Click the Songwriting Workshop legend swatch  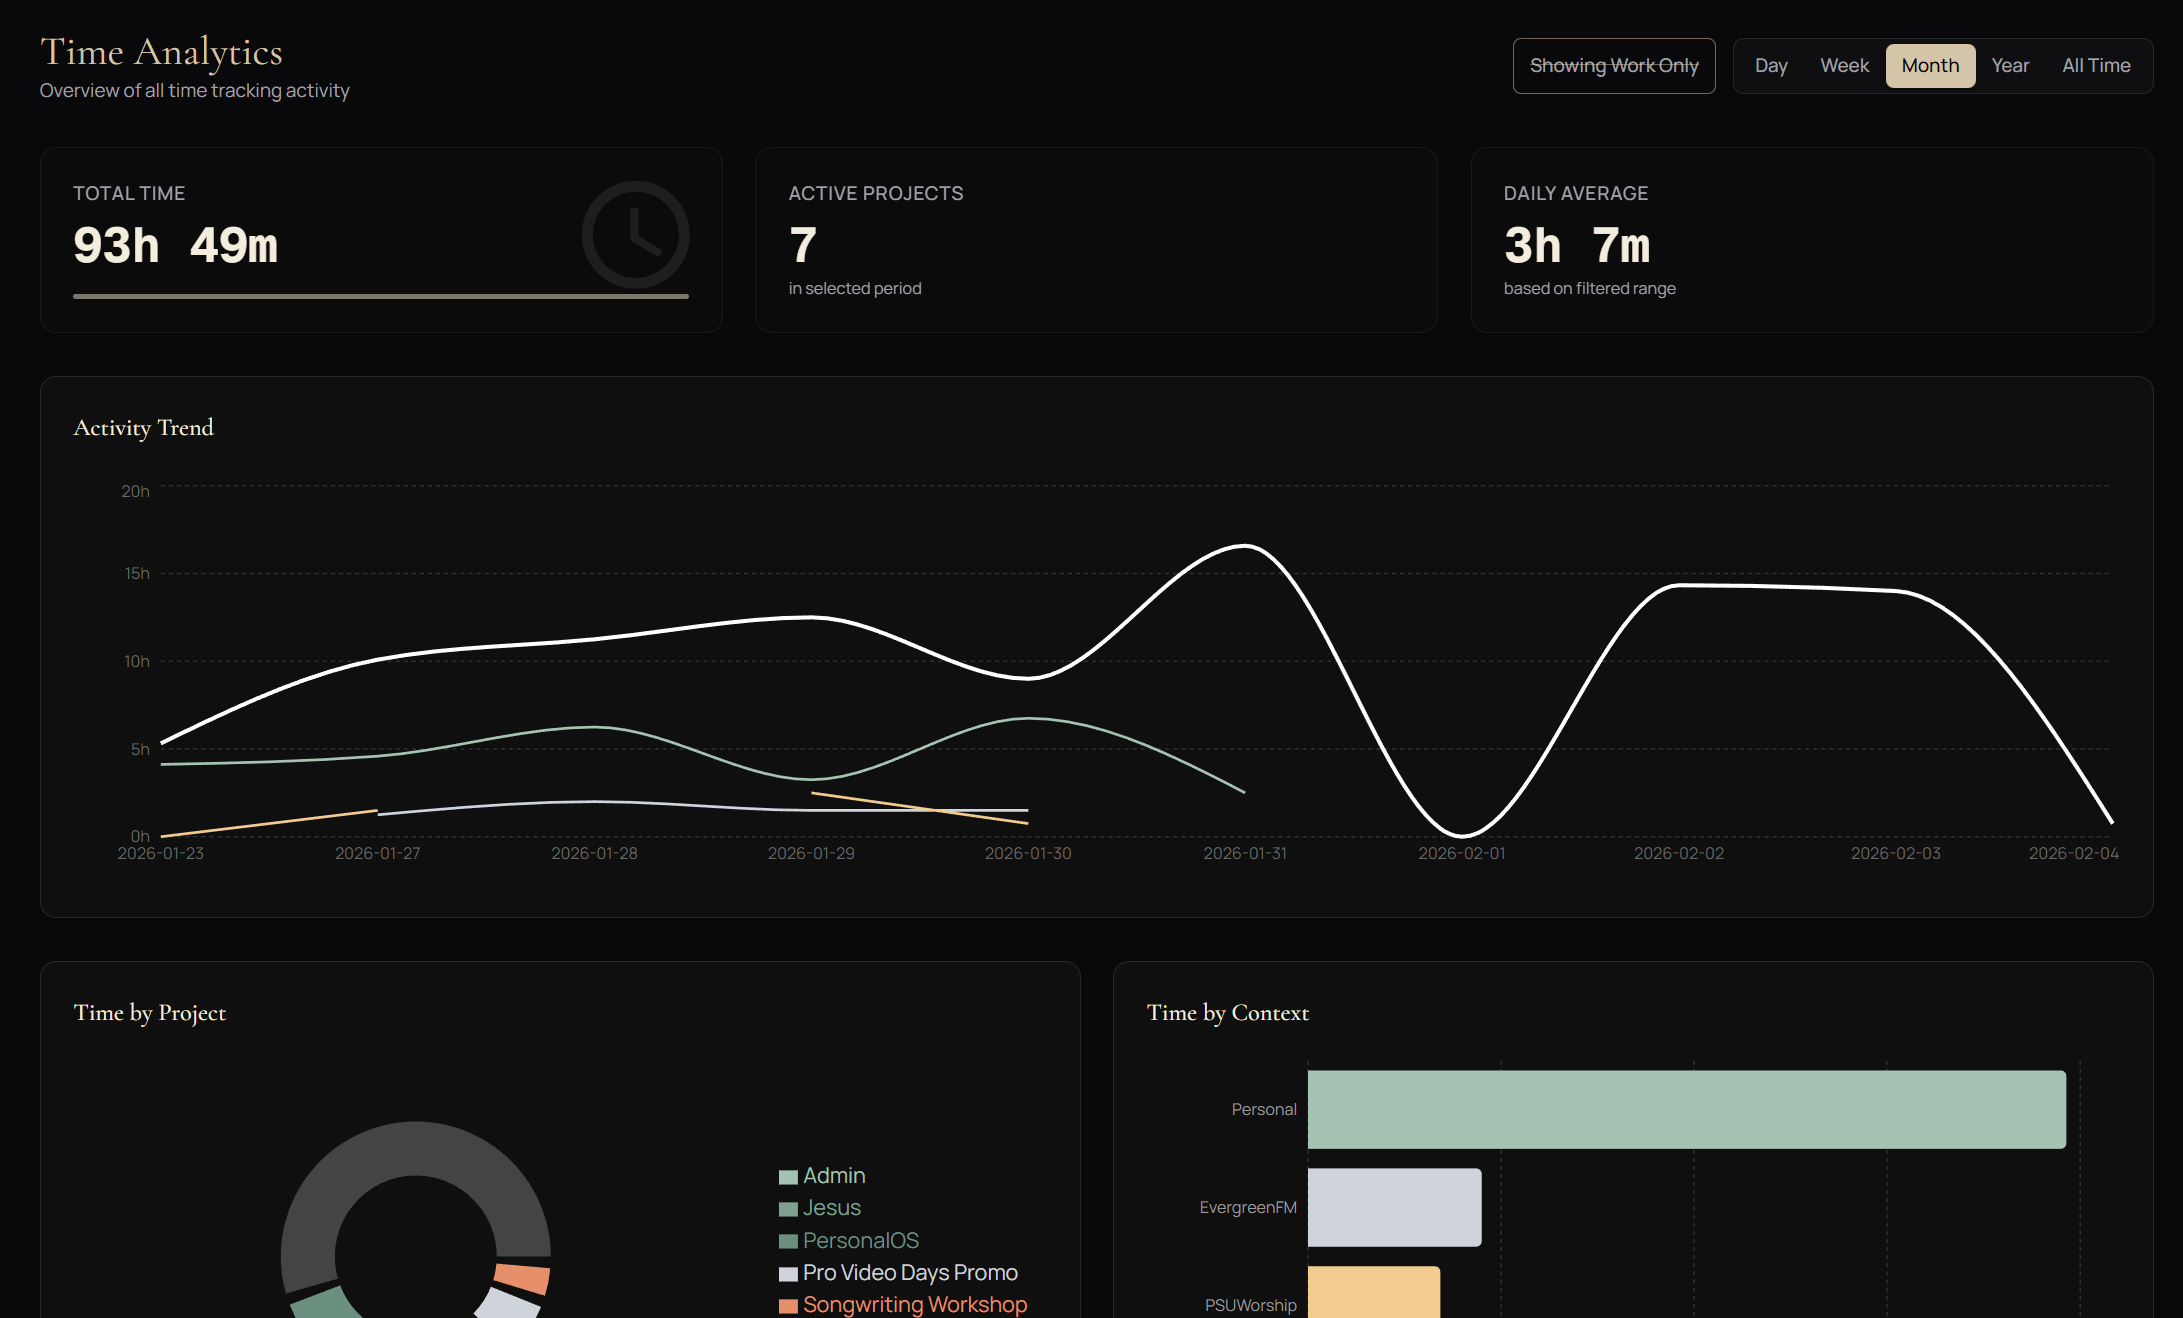pos(788,1306)
